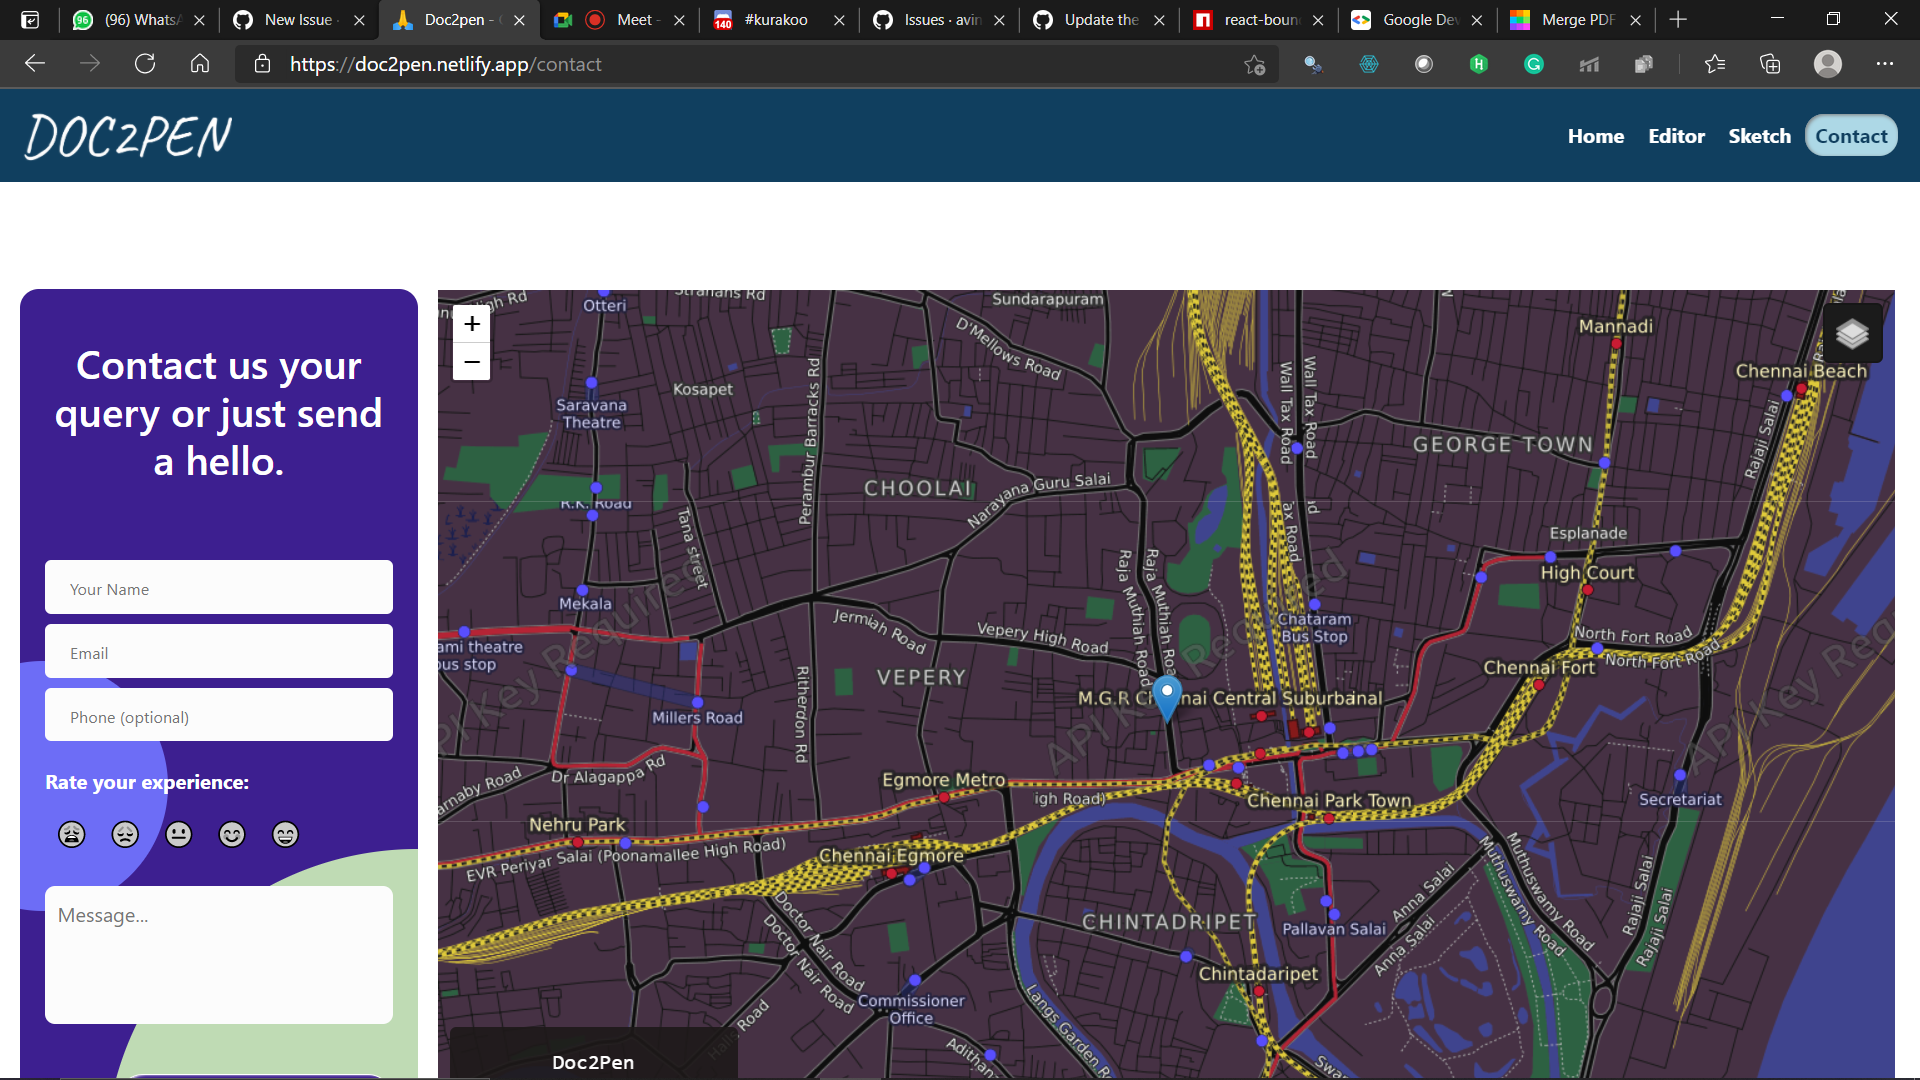Select the saddest face rating emoji
1920x1080 pixels.
click(72, 834)
